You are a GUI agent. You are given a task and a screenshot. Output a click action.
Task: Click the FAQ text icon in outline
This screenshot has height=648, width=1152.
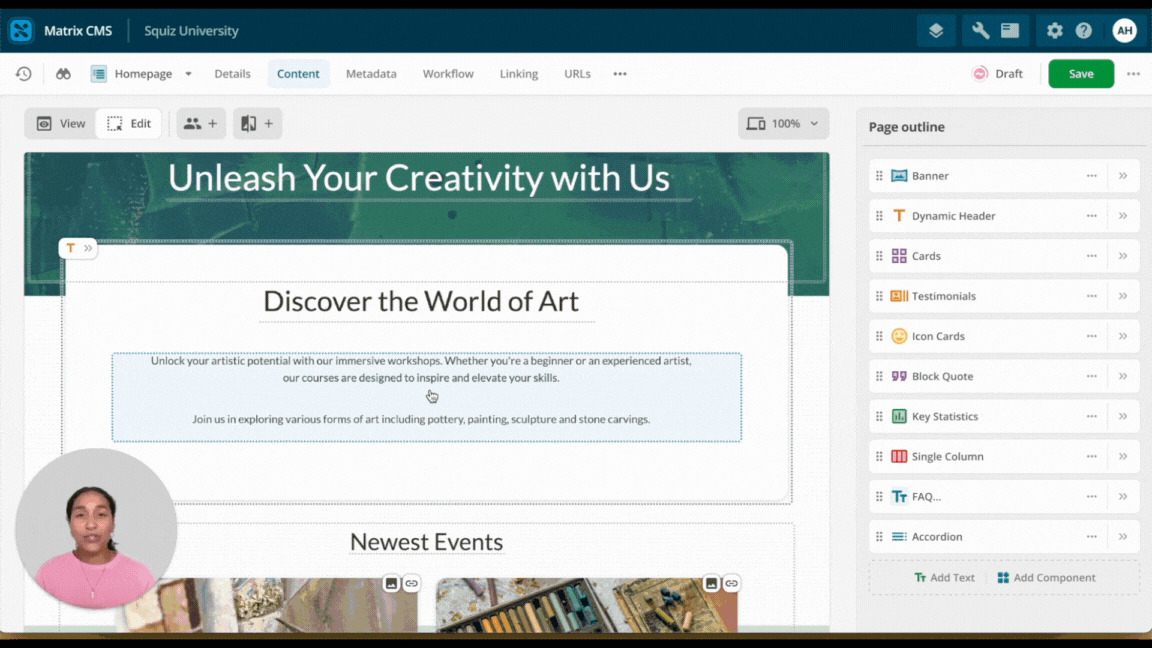899,497
